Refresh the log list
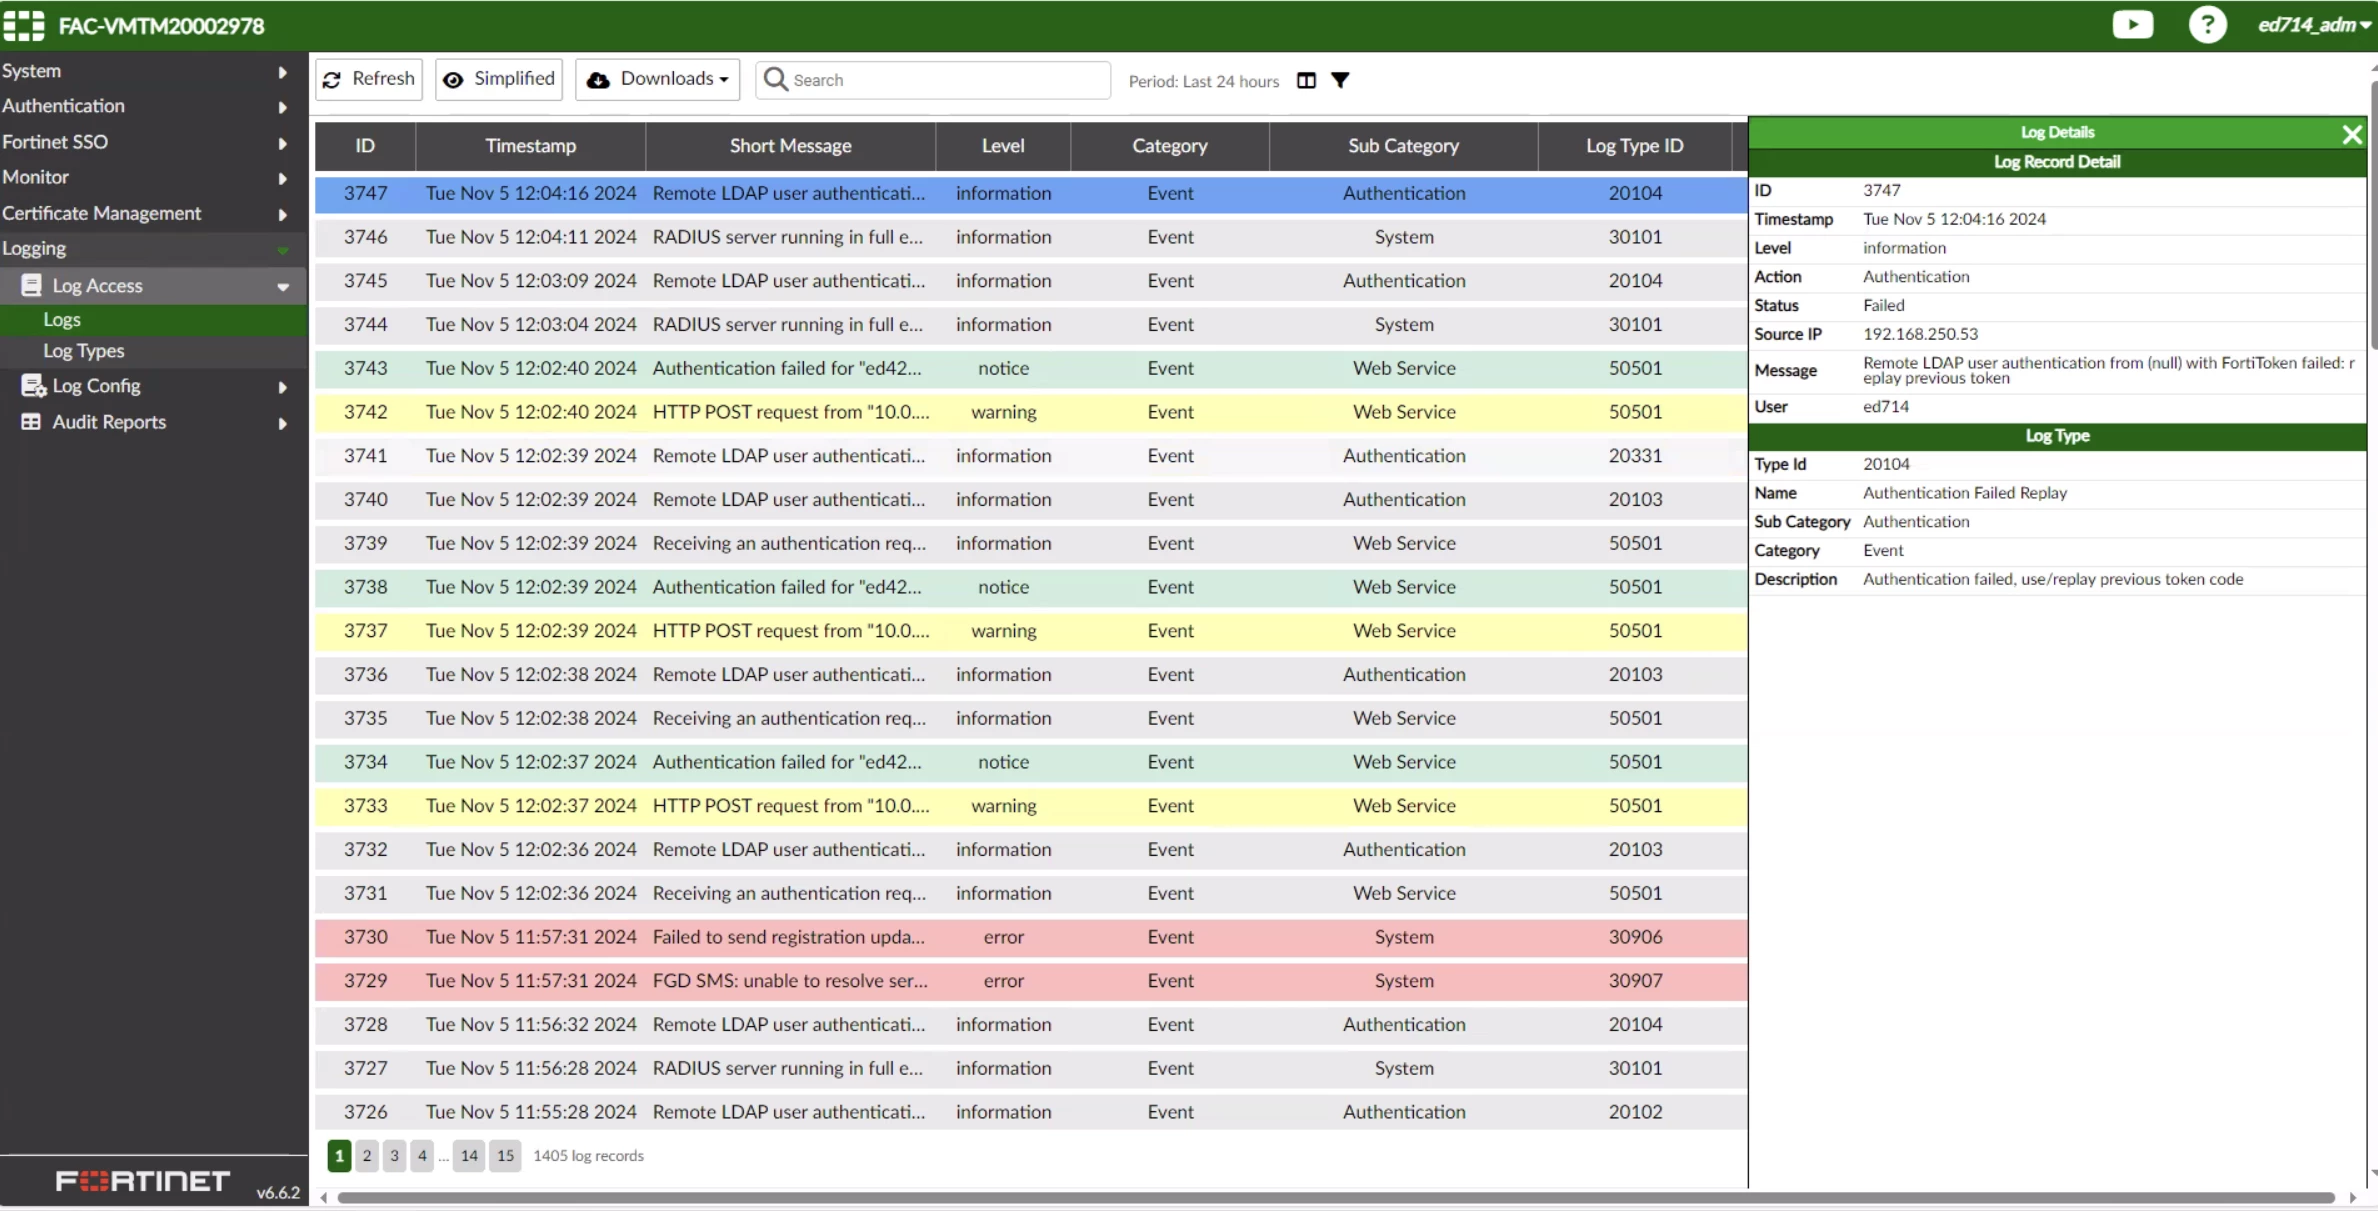The width and height of the screenshot is (2378, 1211). [x=369, y=79]
